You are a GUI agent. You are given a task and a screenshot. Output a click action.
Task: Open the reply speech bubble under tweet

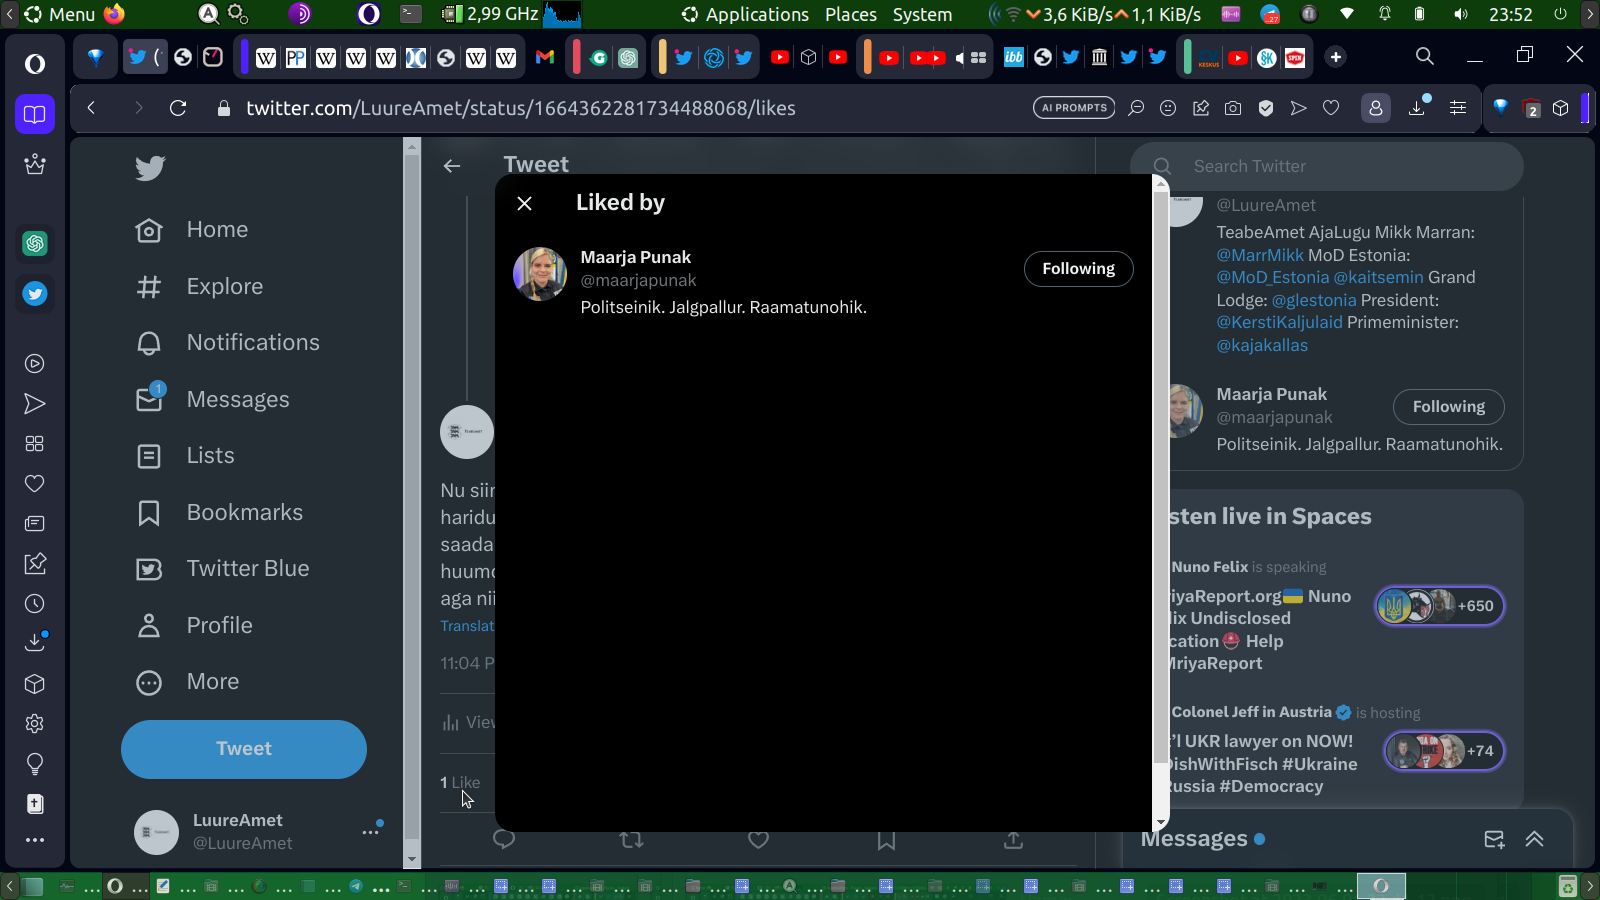pos(504,839)
